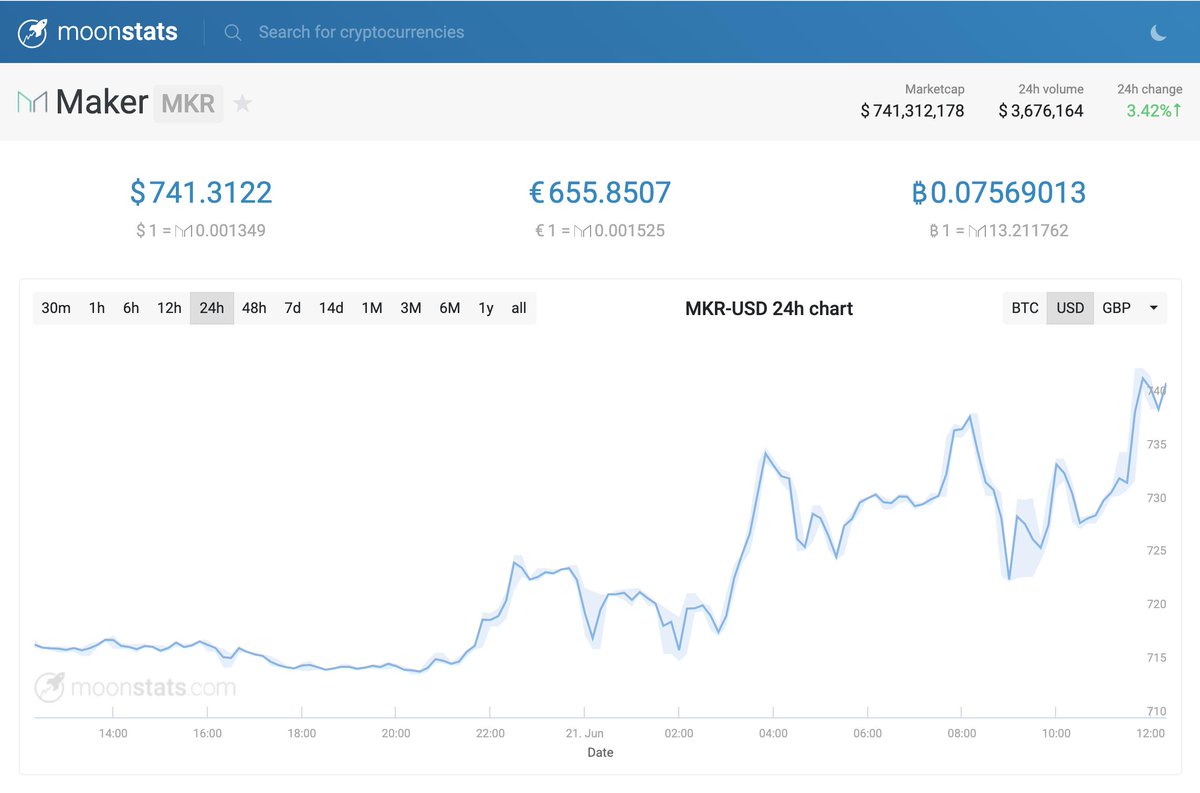Click the 24h change 3.42% value

[1154, 111]
